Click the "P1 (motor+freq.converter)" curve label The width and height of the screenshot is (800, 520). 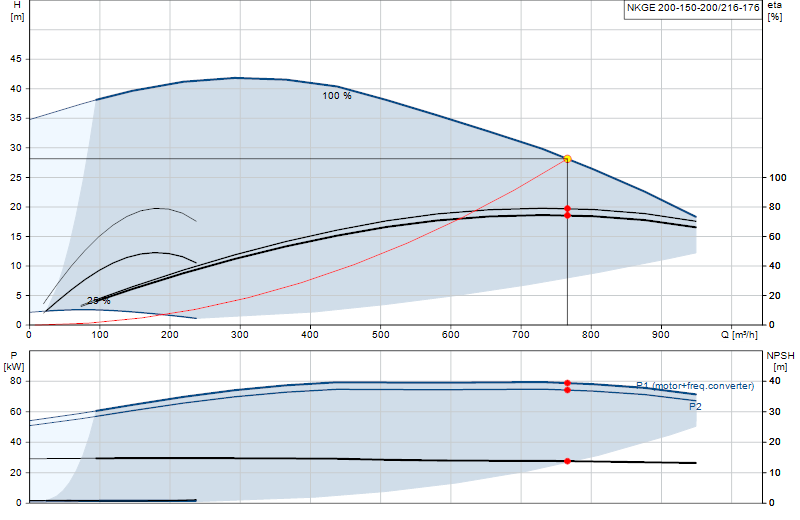[695, 386]
